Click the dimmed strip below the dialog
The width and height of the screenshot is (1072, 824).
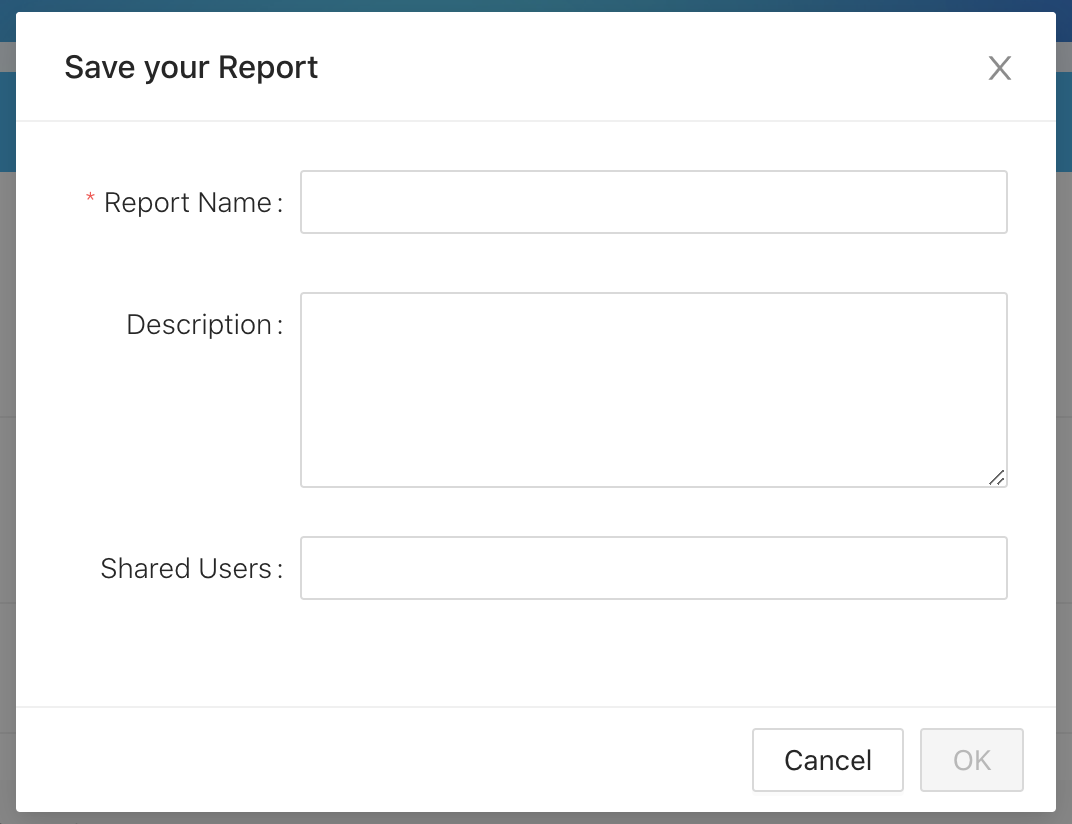coord(536,818)
